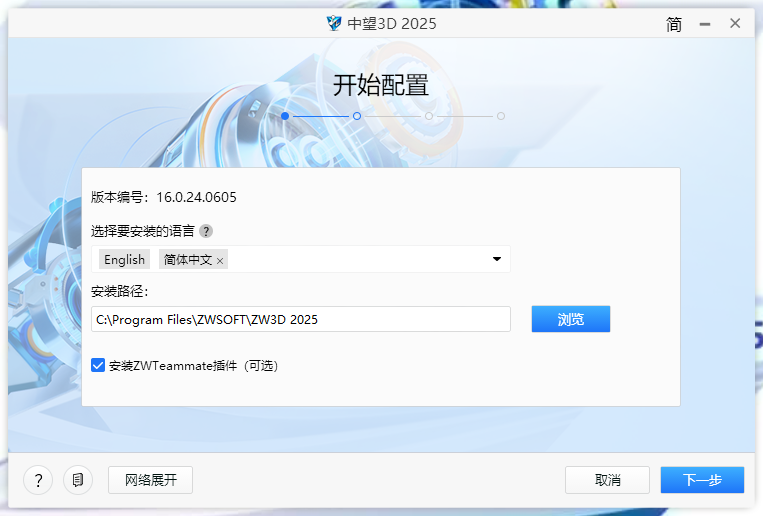This screenshot has height=516, width=763.
Task: Toggle the install ZWTeammate plugin checkbox
Action: tap(98, 365)
